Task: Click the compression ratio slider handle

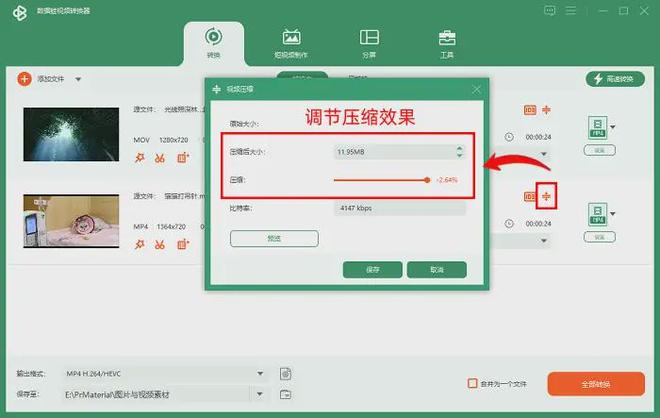Action: point(427,180)
